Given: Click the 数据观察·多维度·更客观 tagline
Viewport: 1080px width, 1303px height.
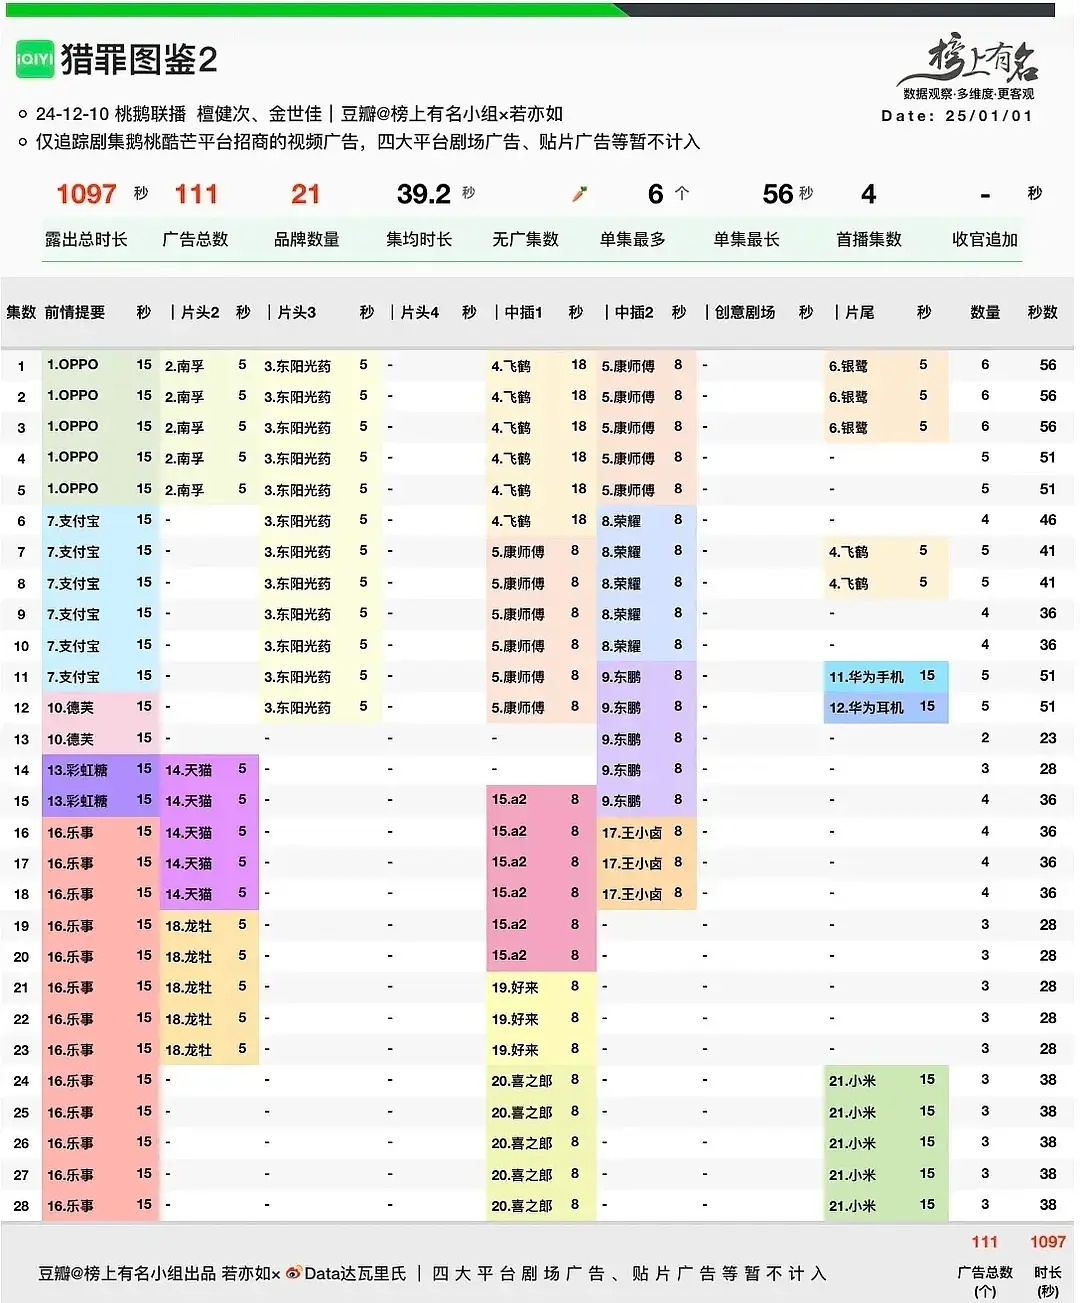Looking at the screenshot, I should [x=968, y=94].
